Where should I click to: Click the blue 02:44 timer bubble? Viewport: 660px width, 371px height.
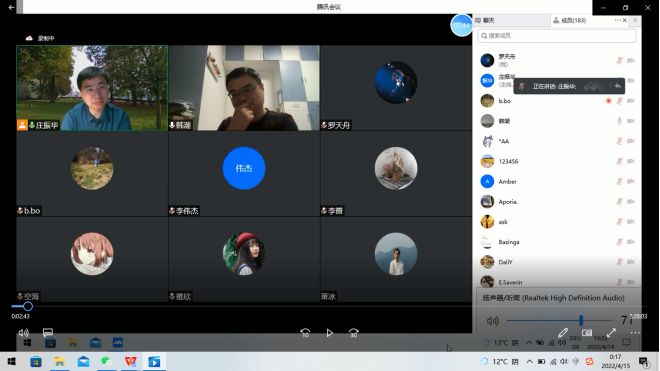point(461,25)
